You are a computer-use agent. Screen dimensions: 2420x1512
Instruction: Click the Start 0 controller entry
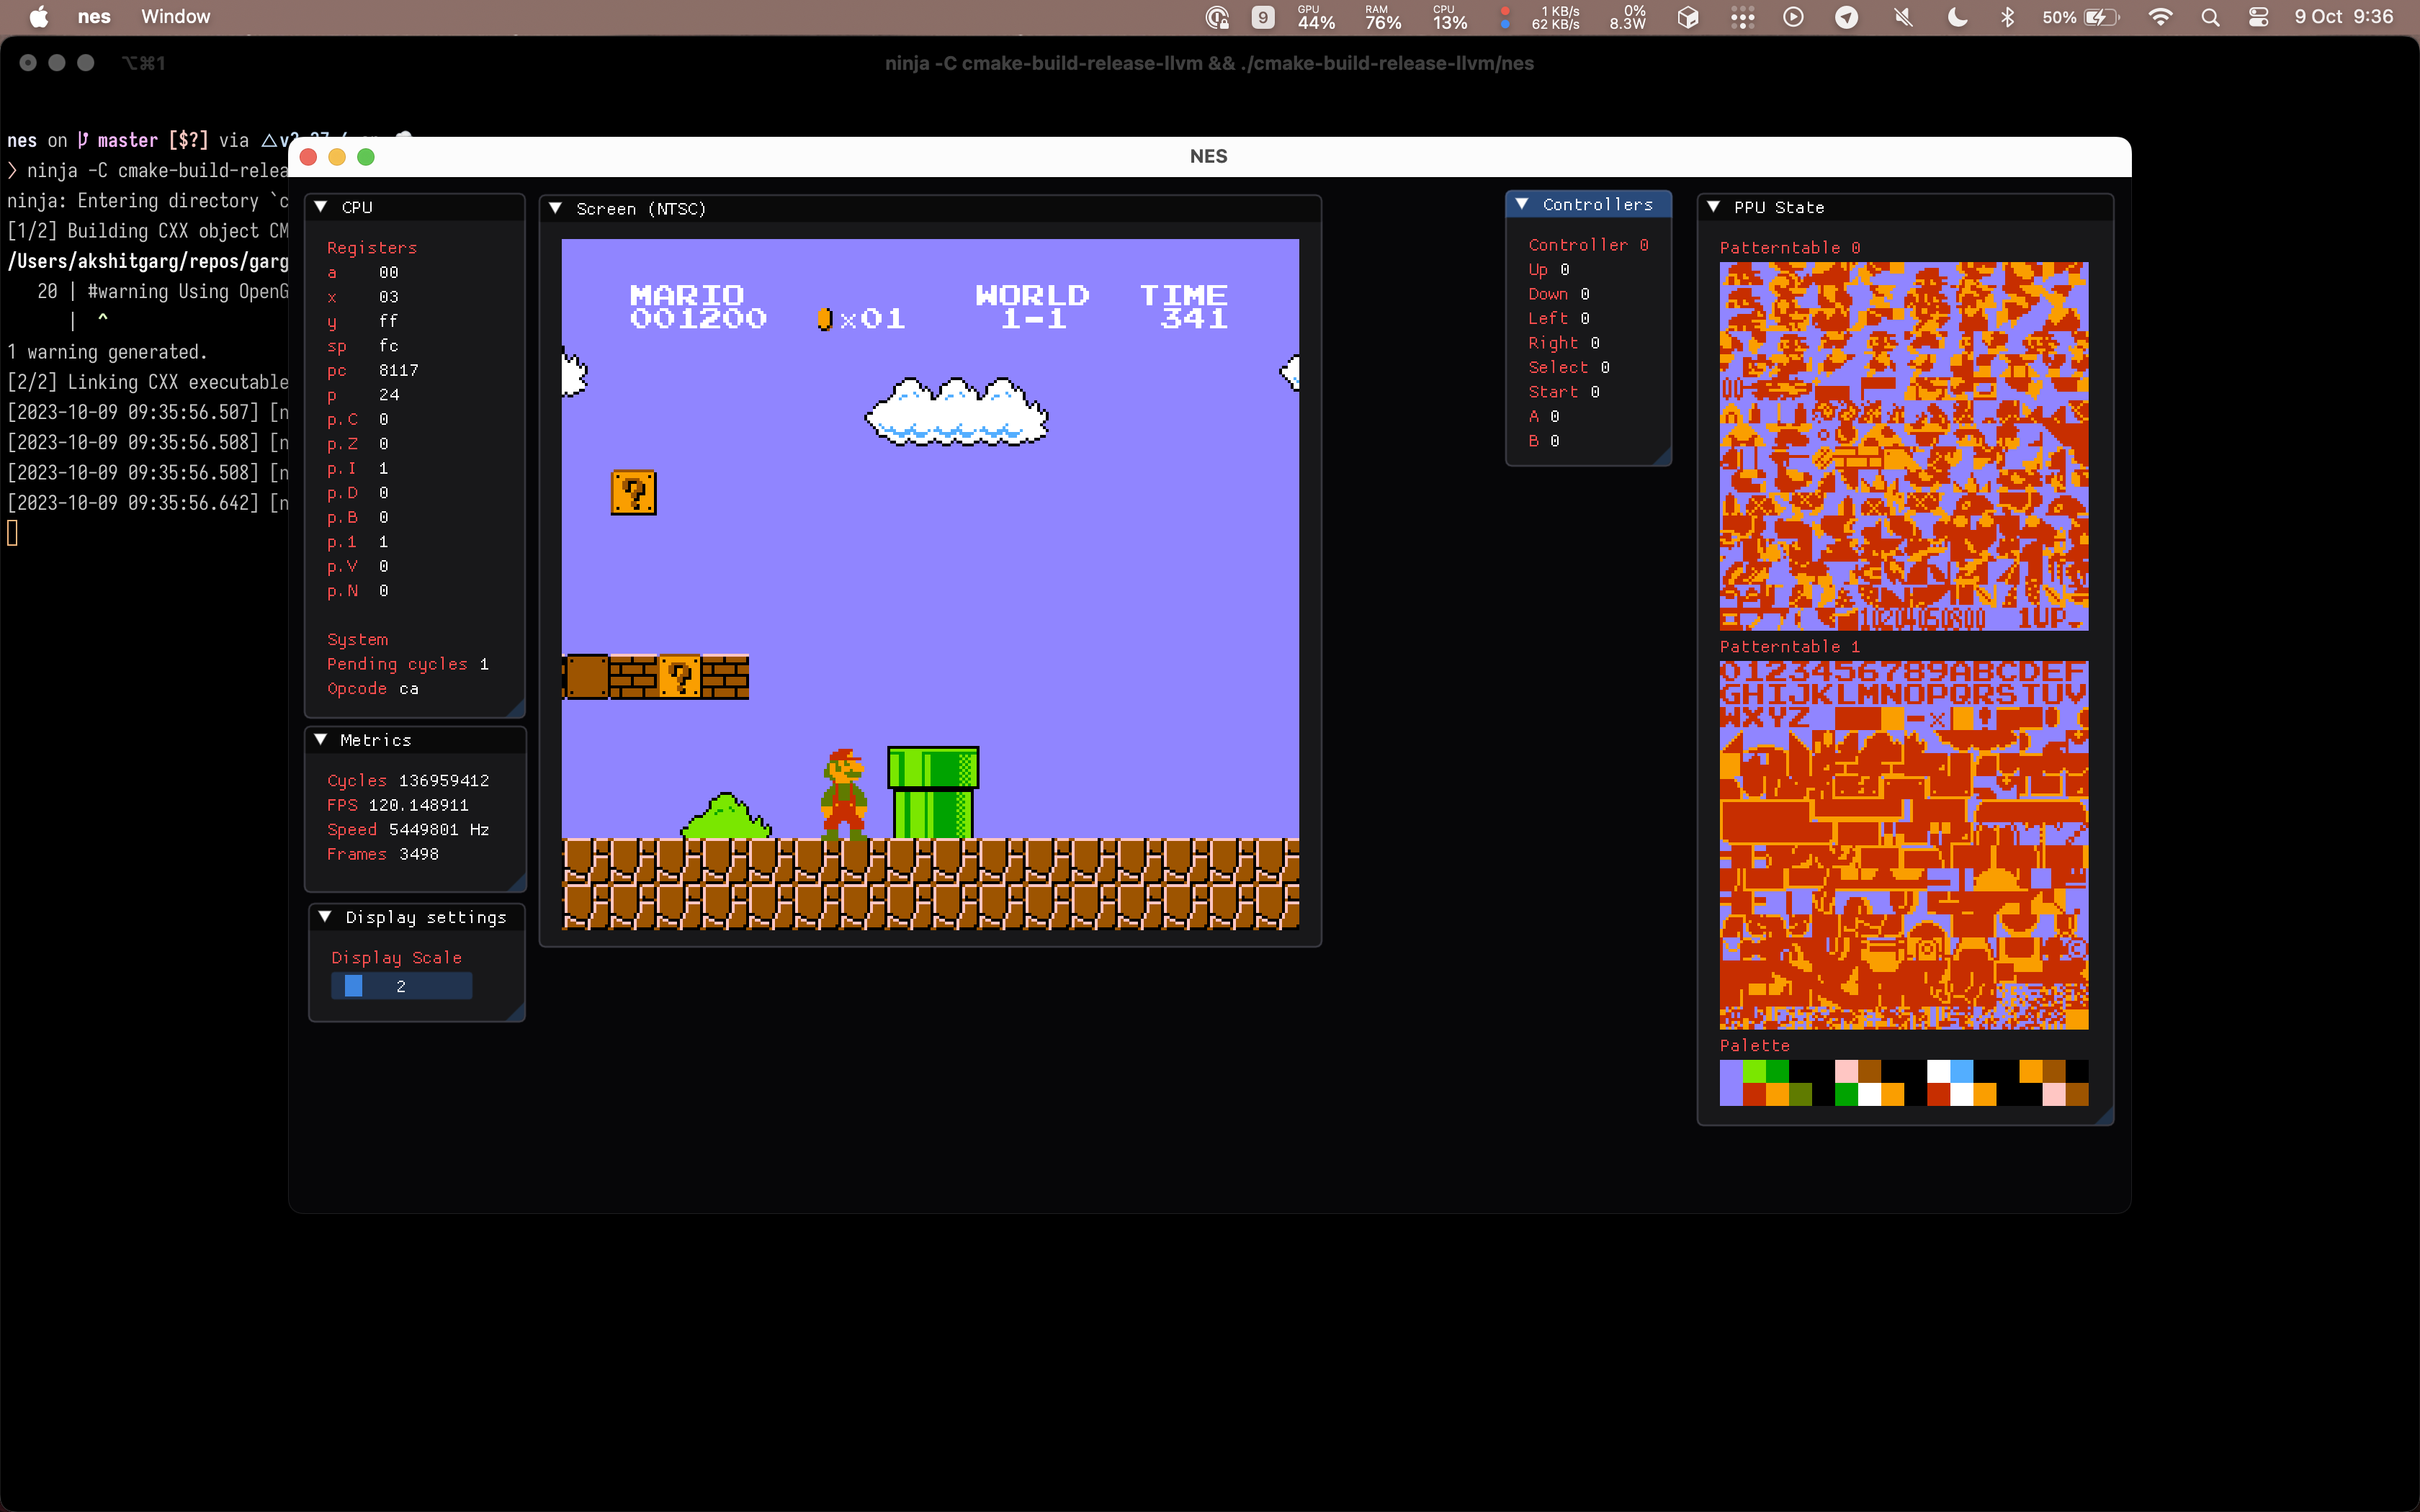1563,392
